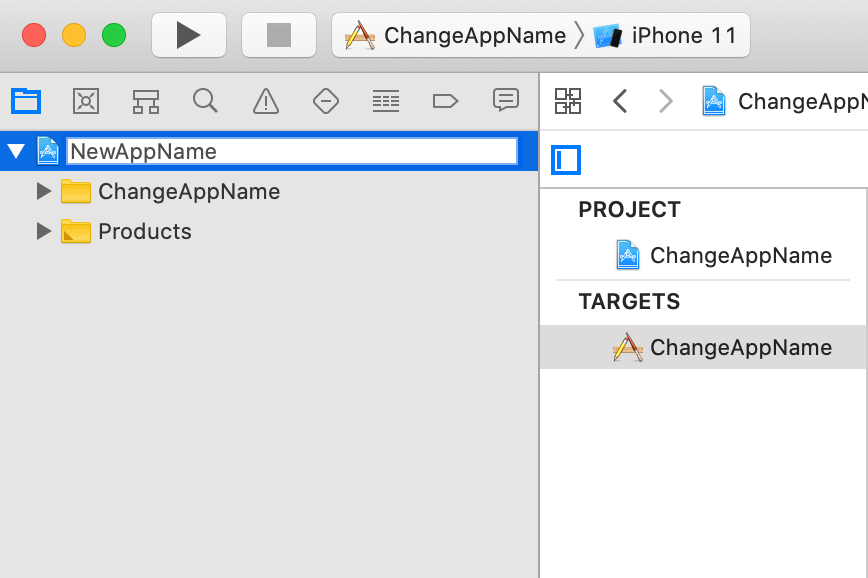Run the project with the Play button
Screen dimensions: 868x578
click(189, 35)
